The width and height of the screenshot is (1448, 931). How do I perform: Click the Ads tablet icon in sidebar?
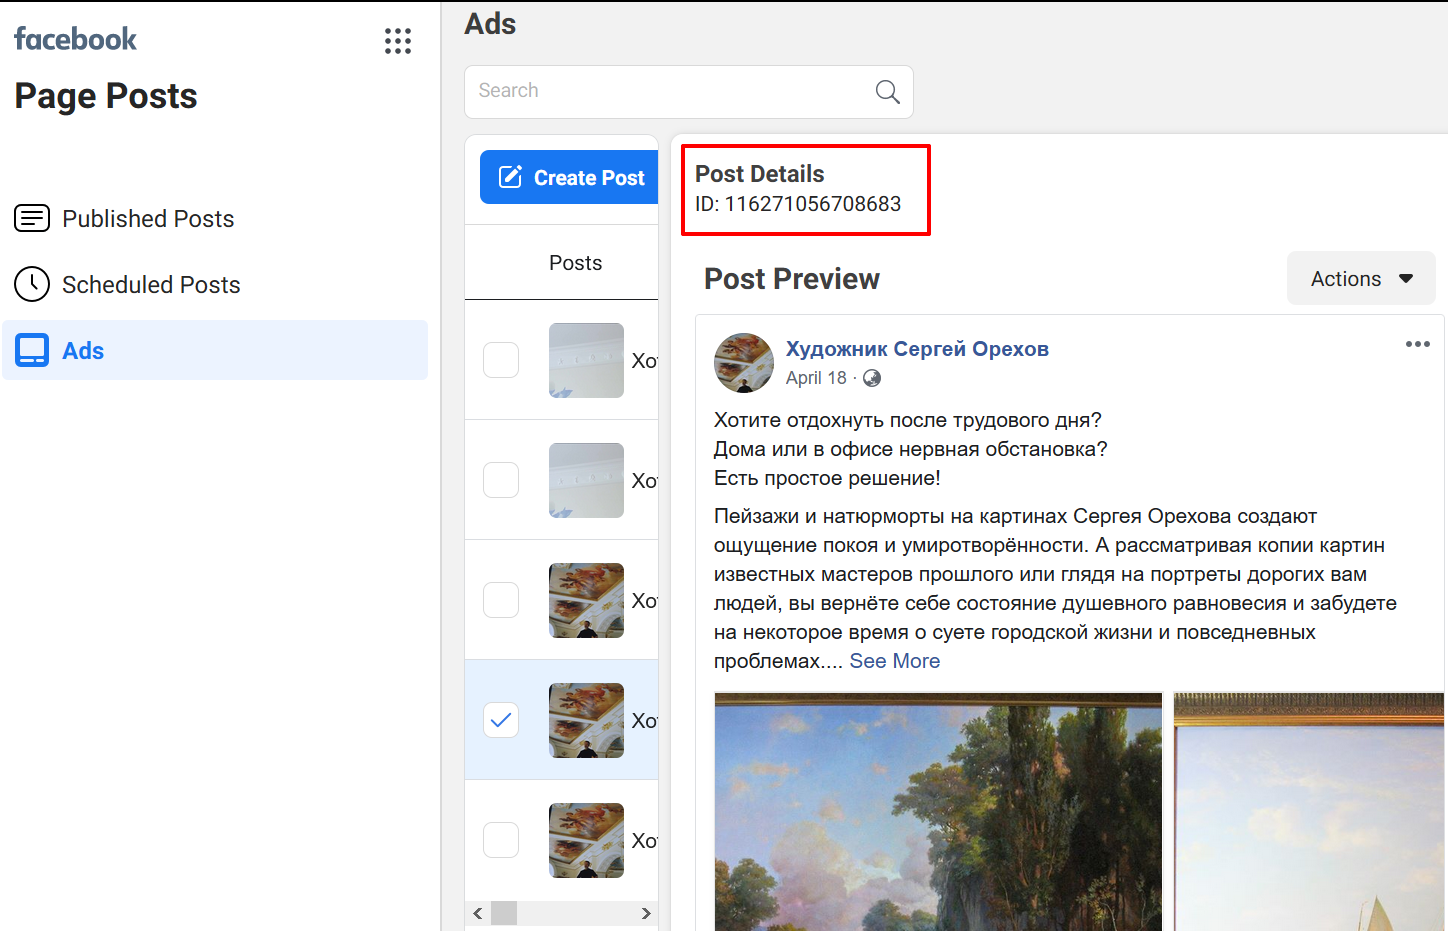[x=32, y=350]
